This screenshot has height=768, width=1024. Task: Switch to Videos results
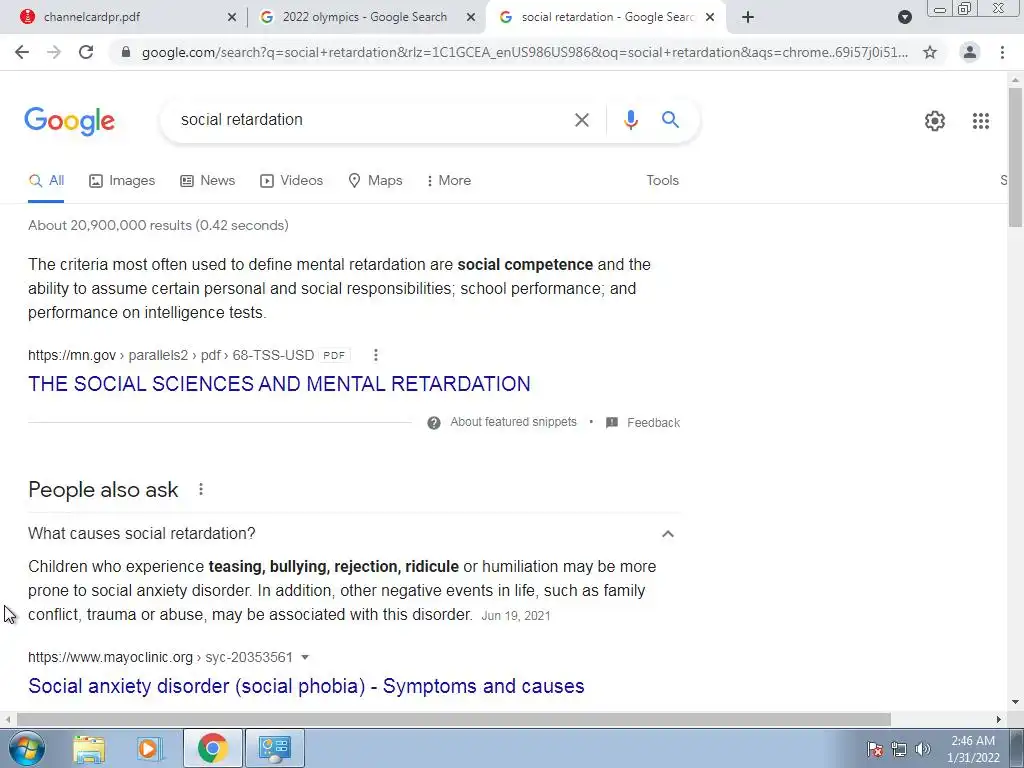[x=291, y=181]
